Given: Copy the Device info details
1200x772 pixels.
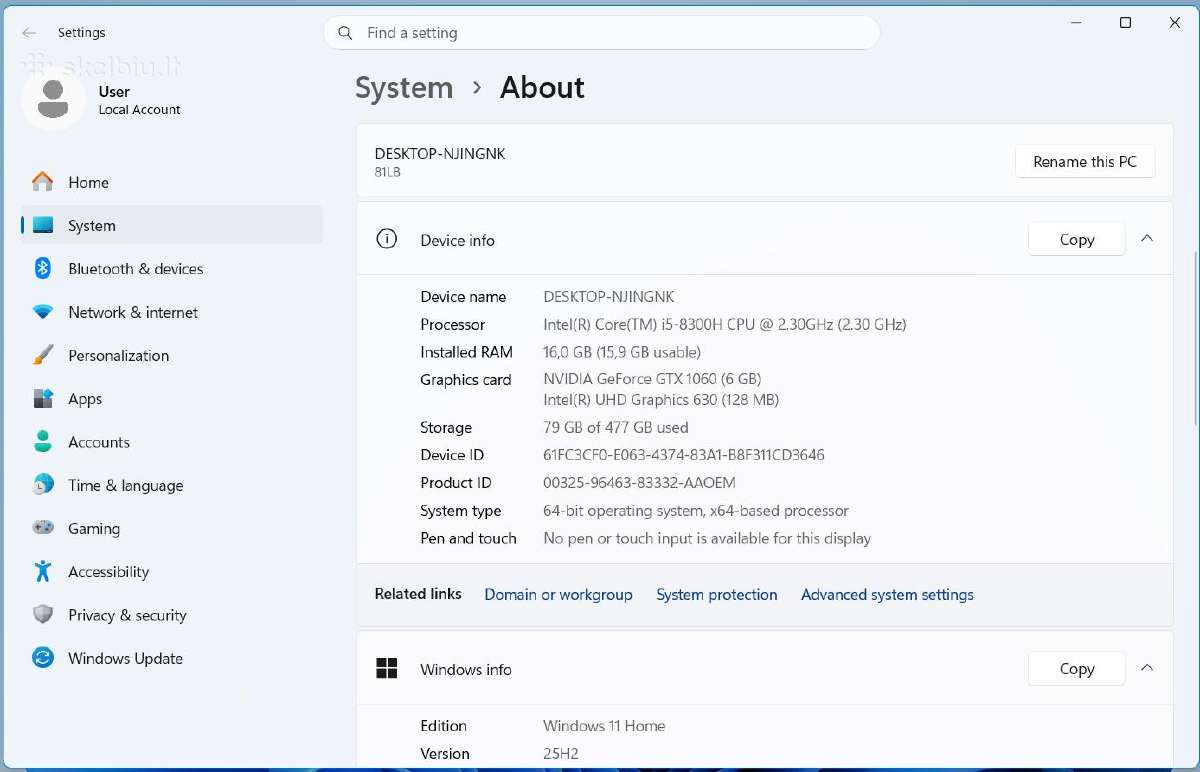Looking at the screenshot, I should coord(1077,239).
